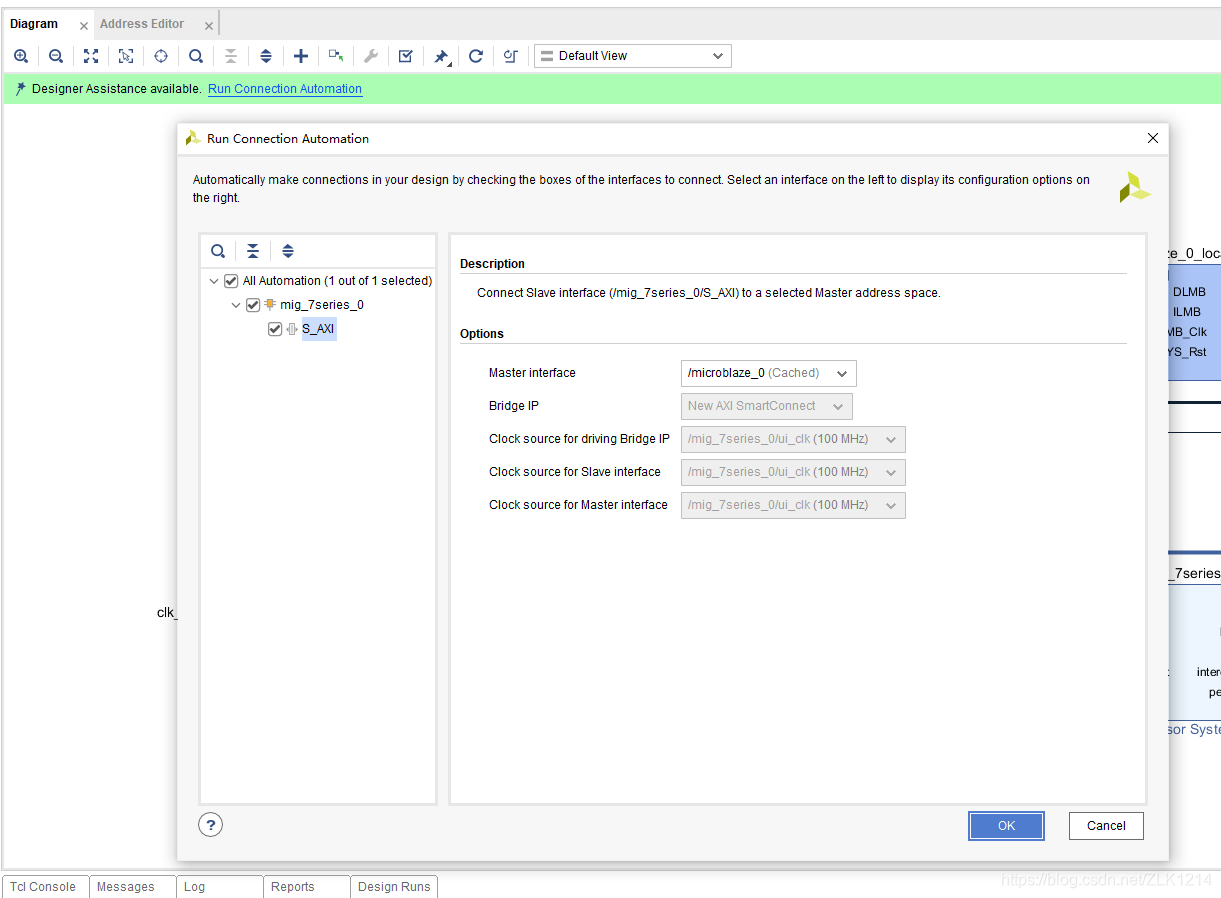Image resolution: width=1221 pixels, height=898 pixels.
Task: Click the Optimize Routing icon
Action: [511, 56]
